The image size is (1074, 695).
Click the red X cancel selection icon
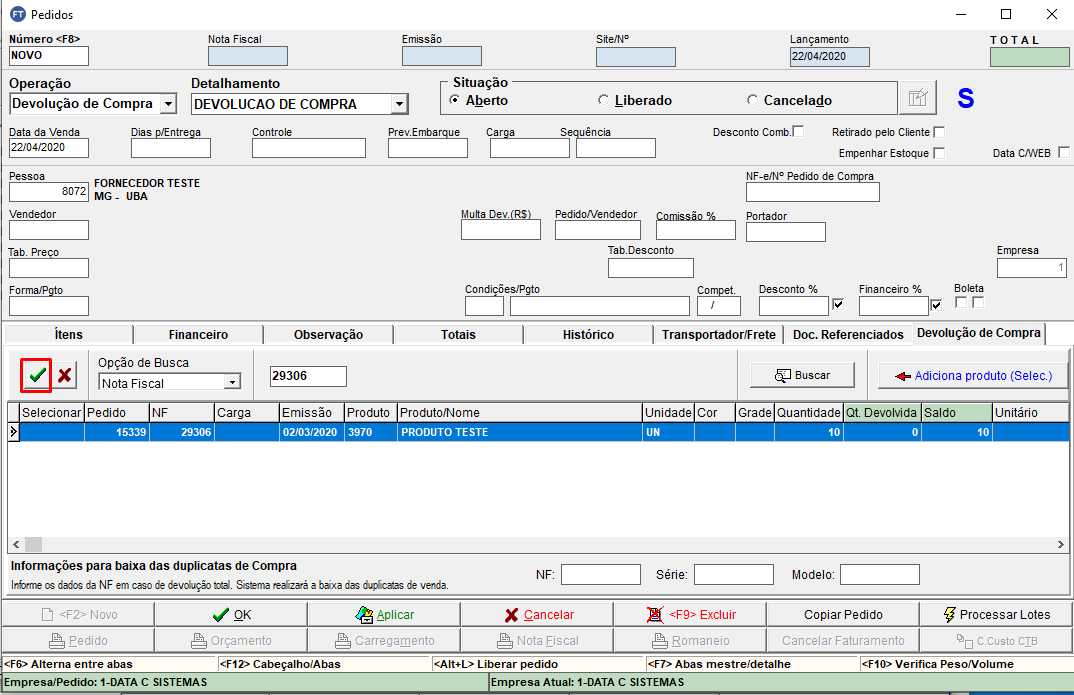[x=65, y=375]
